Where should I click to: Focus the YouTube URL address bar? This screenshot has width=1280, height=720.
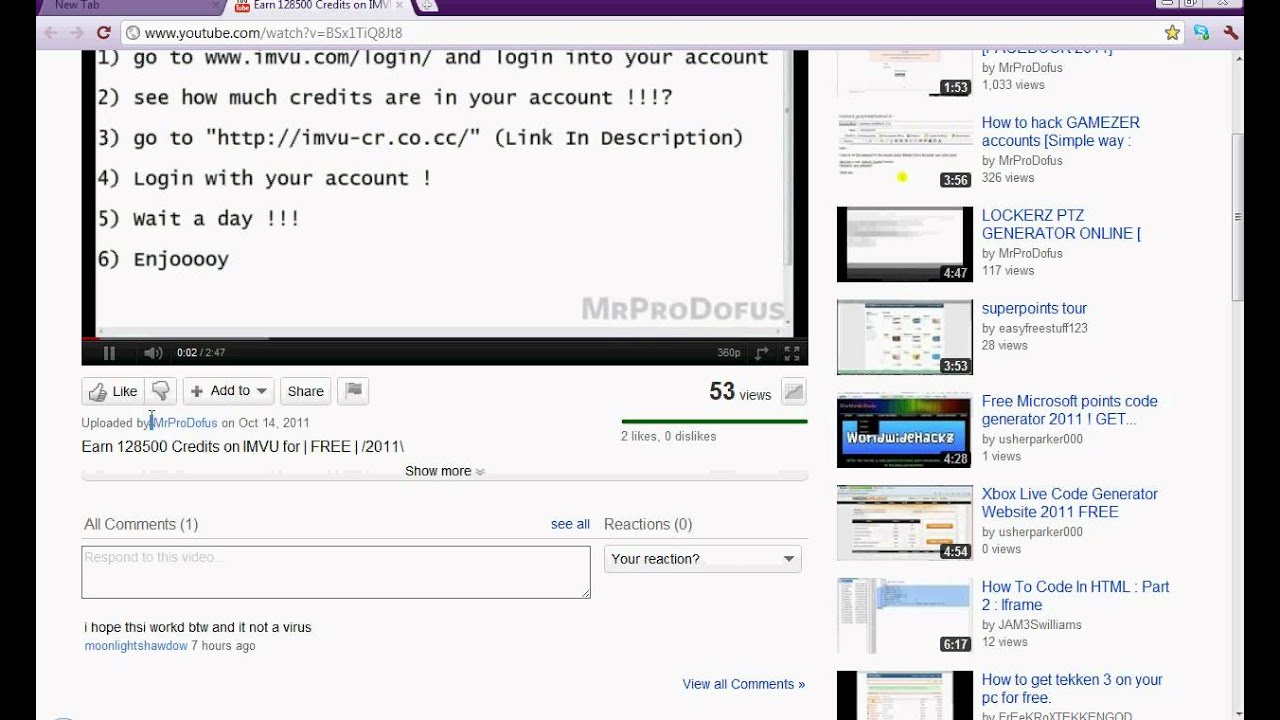[640, 33]
